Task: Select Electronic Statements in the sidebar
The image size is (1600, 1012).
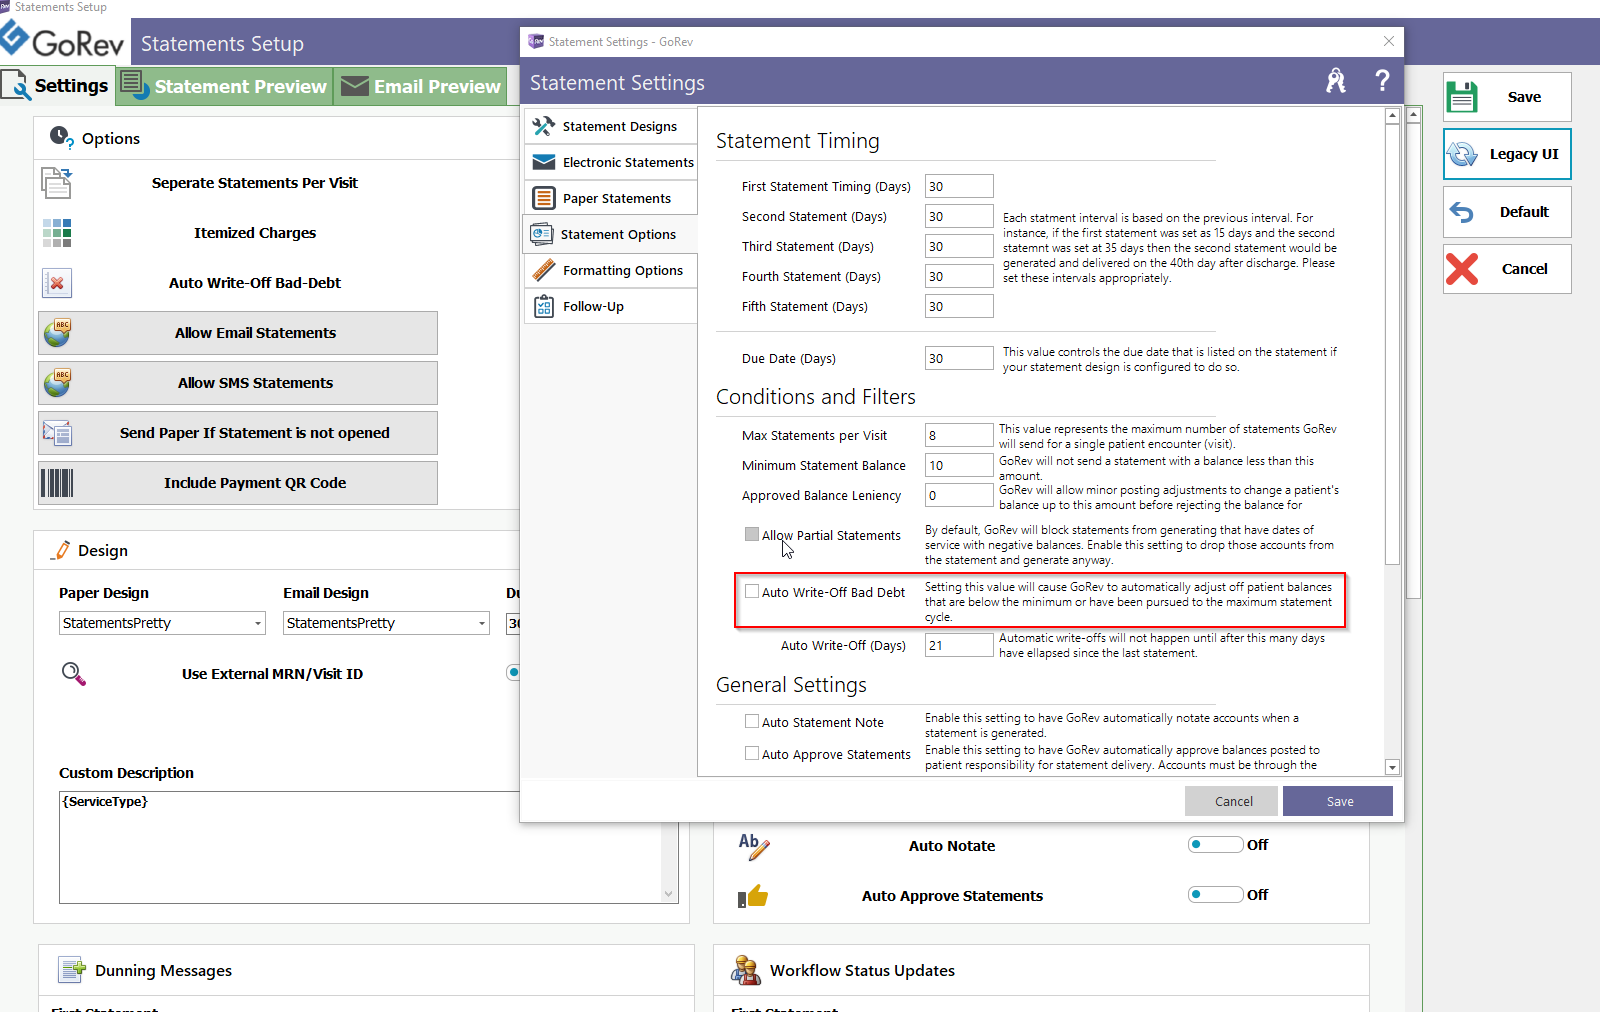Action: [x=610, y=162]
